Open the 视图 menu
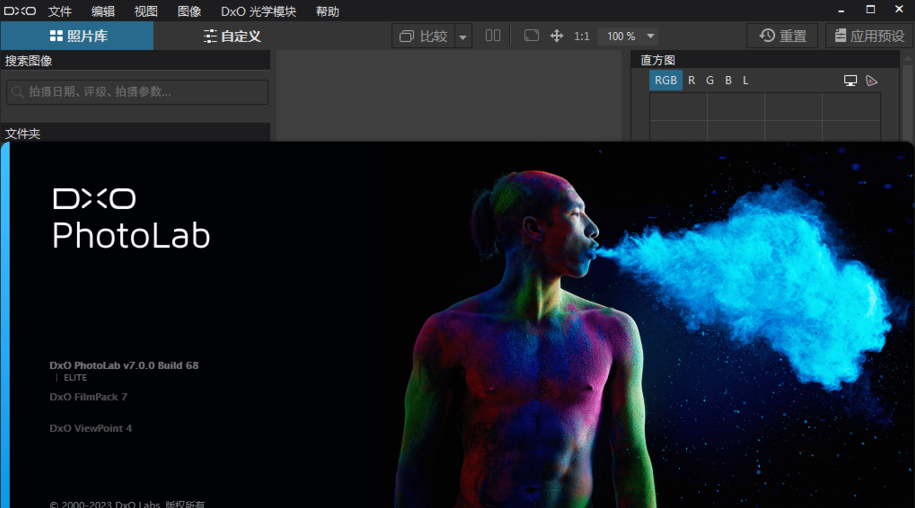 [x=146, y=11]
